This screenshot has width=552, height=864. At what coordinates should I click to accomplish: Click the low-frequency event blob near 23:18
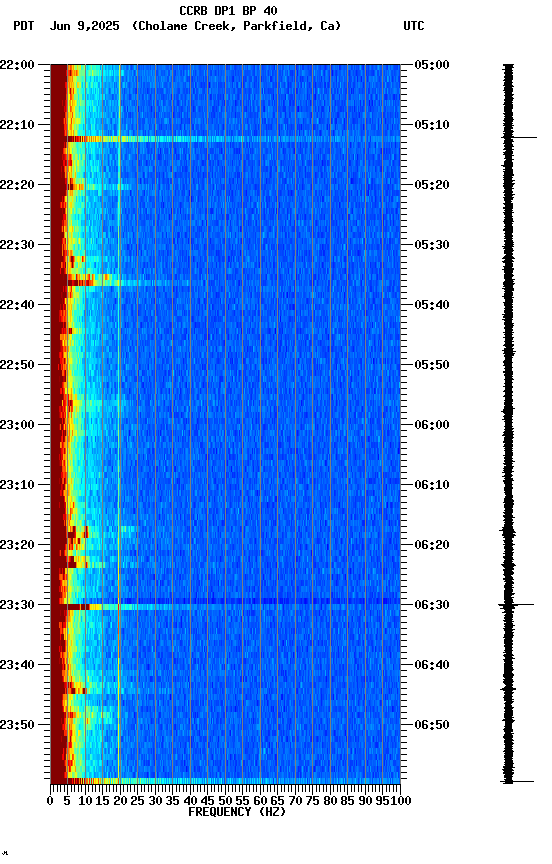coord(78,533)
